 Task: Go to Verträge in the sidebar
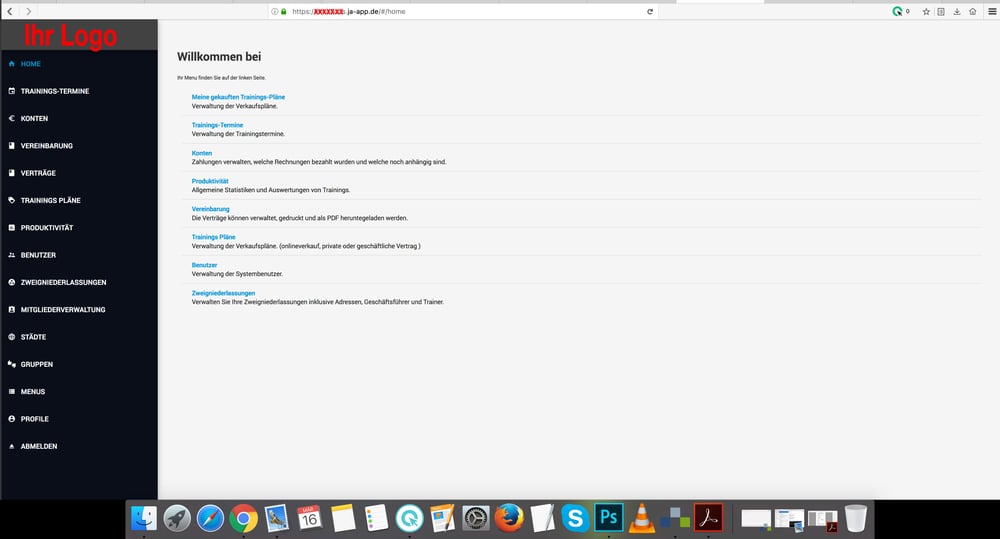point(38,173)
